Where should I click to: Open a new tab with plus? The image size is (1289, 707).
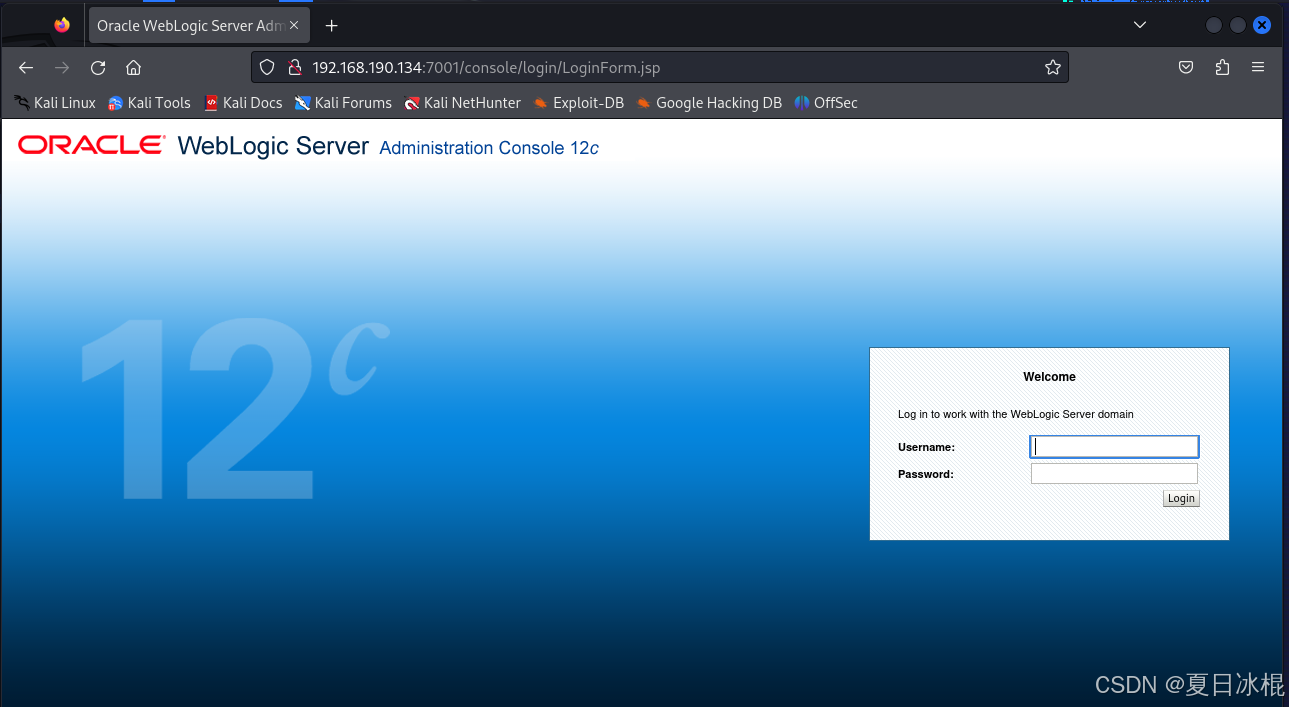332,26
